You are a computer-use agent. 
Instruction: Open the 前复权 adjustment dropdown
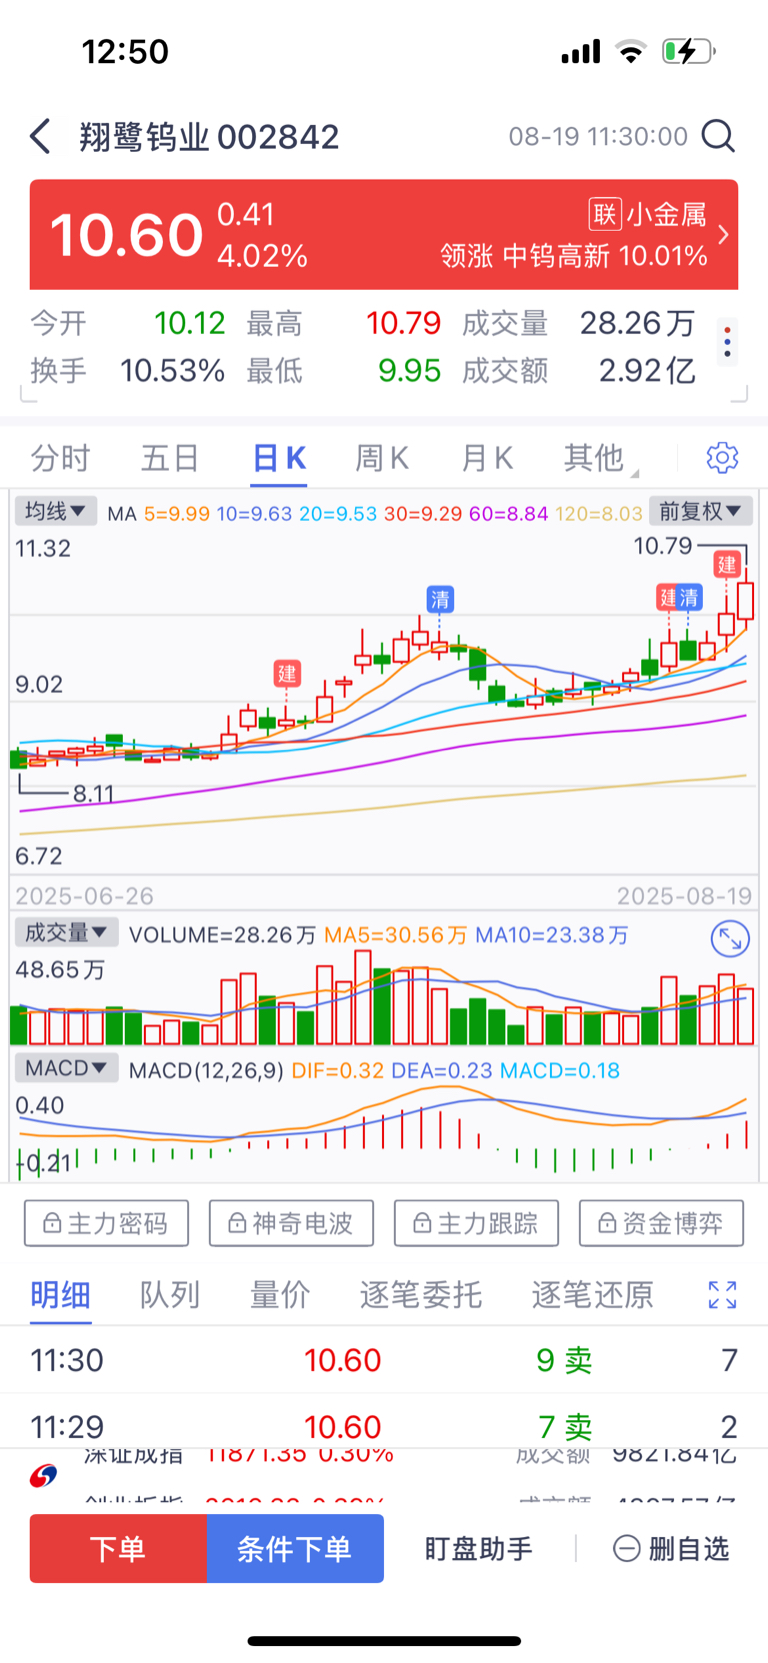pyautogui.click(x=700, y=512)
